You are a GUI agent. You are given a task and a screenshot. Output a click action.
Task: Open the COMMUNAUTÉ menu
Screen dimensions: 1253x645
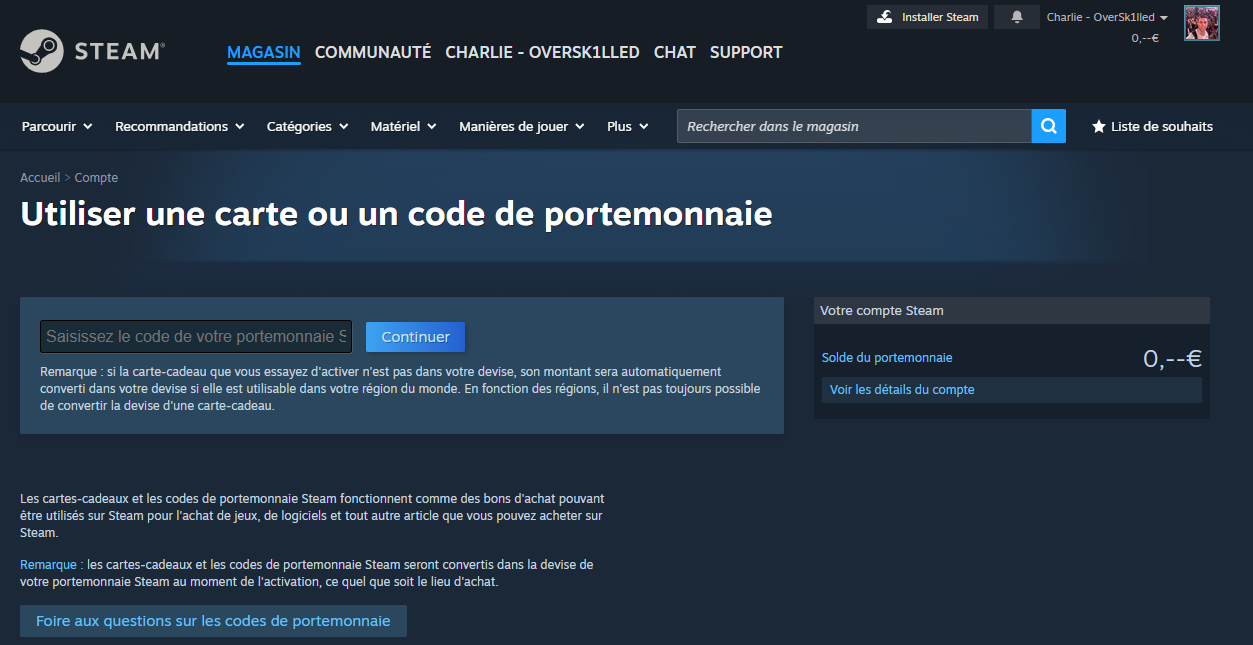pyautogui.click(x=373, y=52)
